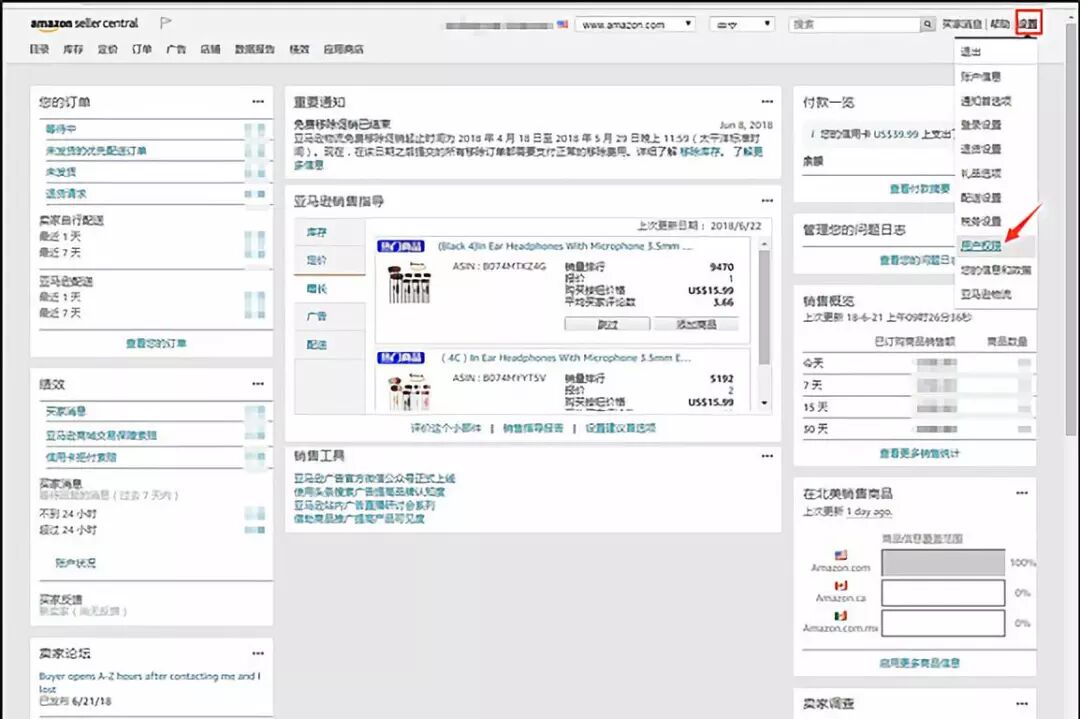
Task: Open the Black In Ear Headphones title link
Action: coord(565,246)
